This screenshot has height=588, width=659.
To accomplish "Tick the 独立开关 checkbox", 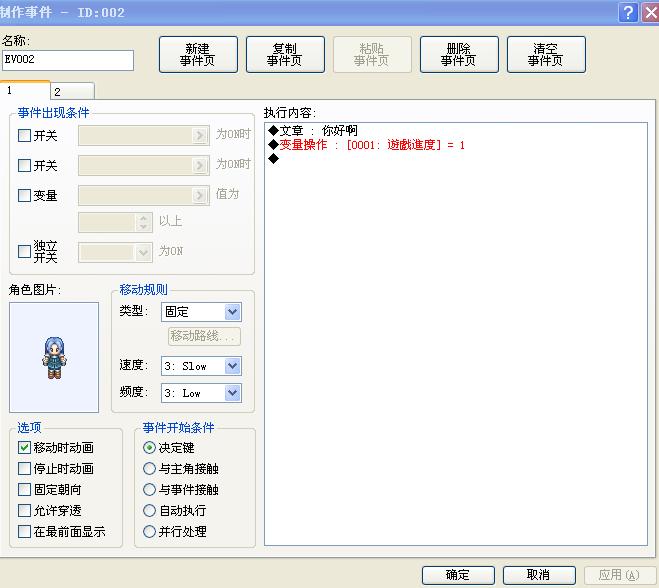I will pos(24,251).
